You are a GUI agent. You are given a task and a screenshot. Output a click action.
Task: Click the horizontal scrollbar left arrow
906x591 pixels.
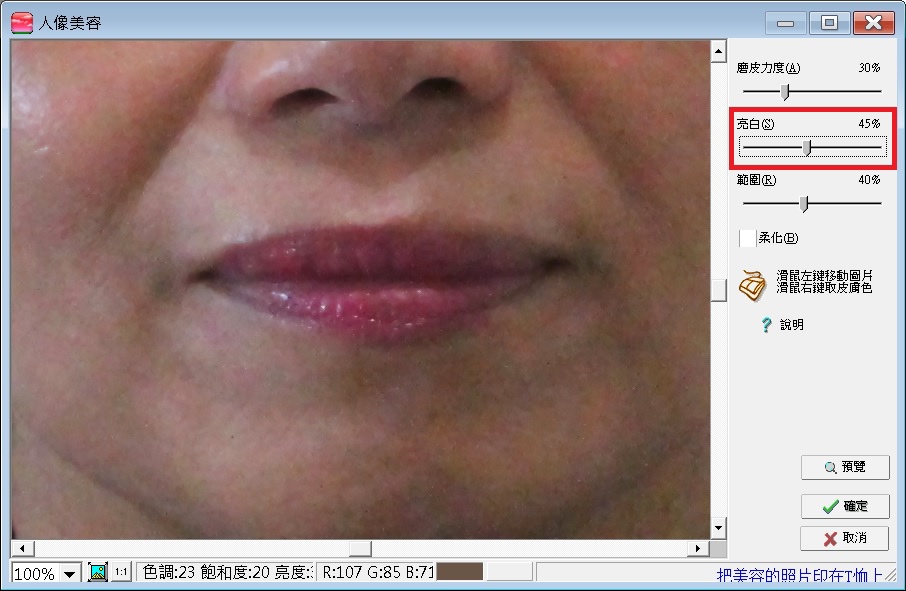pos(23,548)
